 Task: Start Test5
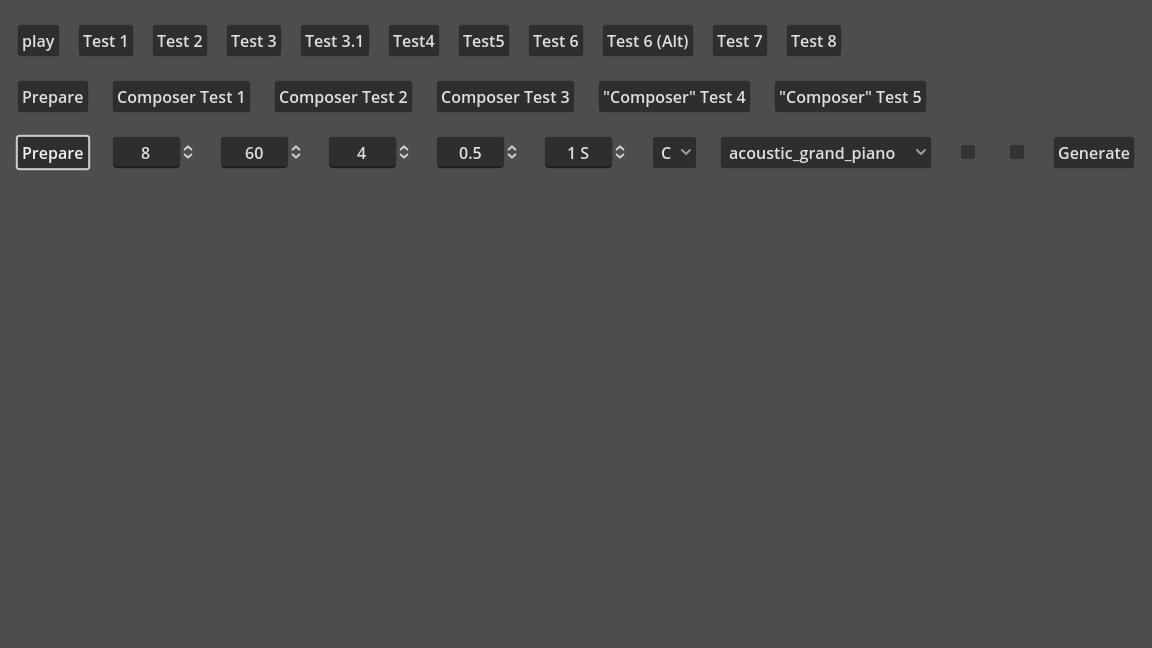(x=483, y=41)
